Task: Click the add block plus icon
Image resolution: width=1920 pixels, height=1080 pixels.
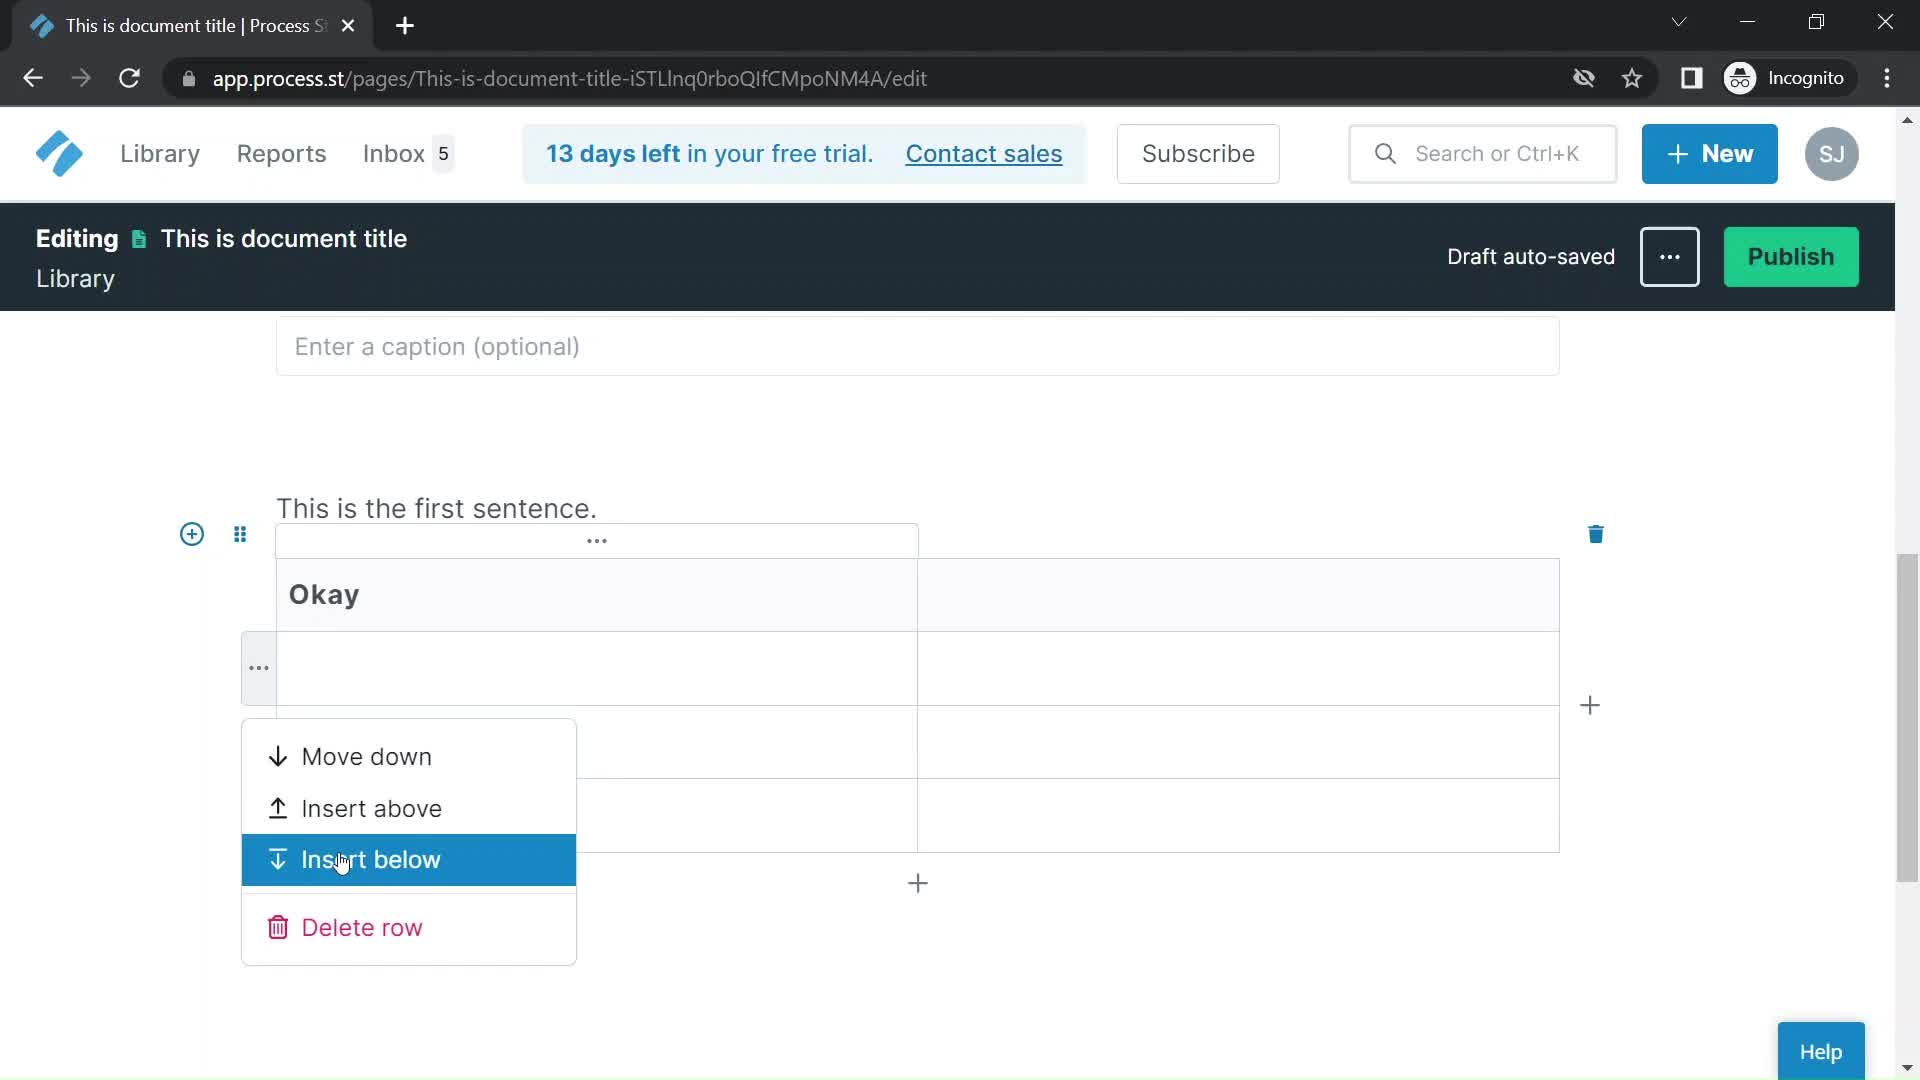Action: 191,533
